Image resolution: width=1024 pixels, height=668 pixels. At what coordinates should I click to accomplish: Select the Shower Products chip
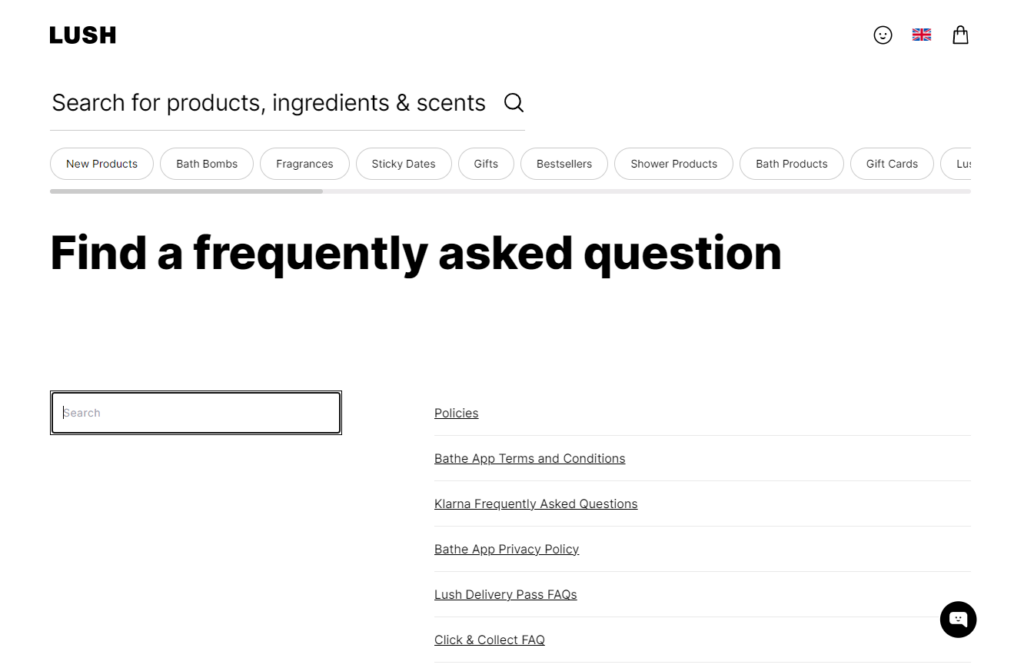(673, 163)
